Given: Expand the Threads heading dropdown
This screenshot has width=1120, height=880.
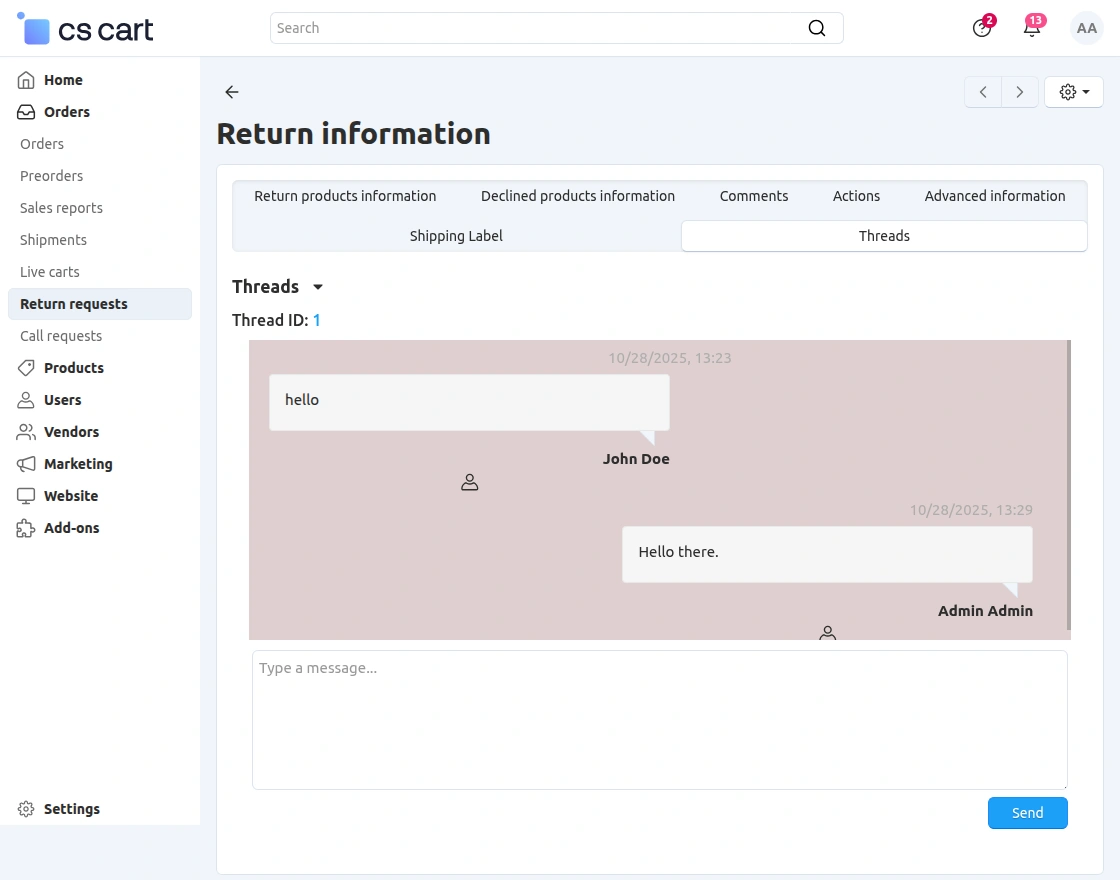Looking at the screenshot, I should click(x=318, y=287).
